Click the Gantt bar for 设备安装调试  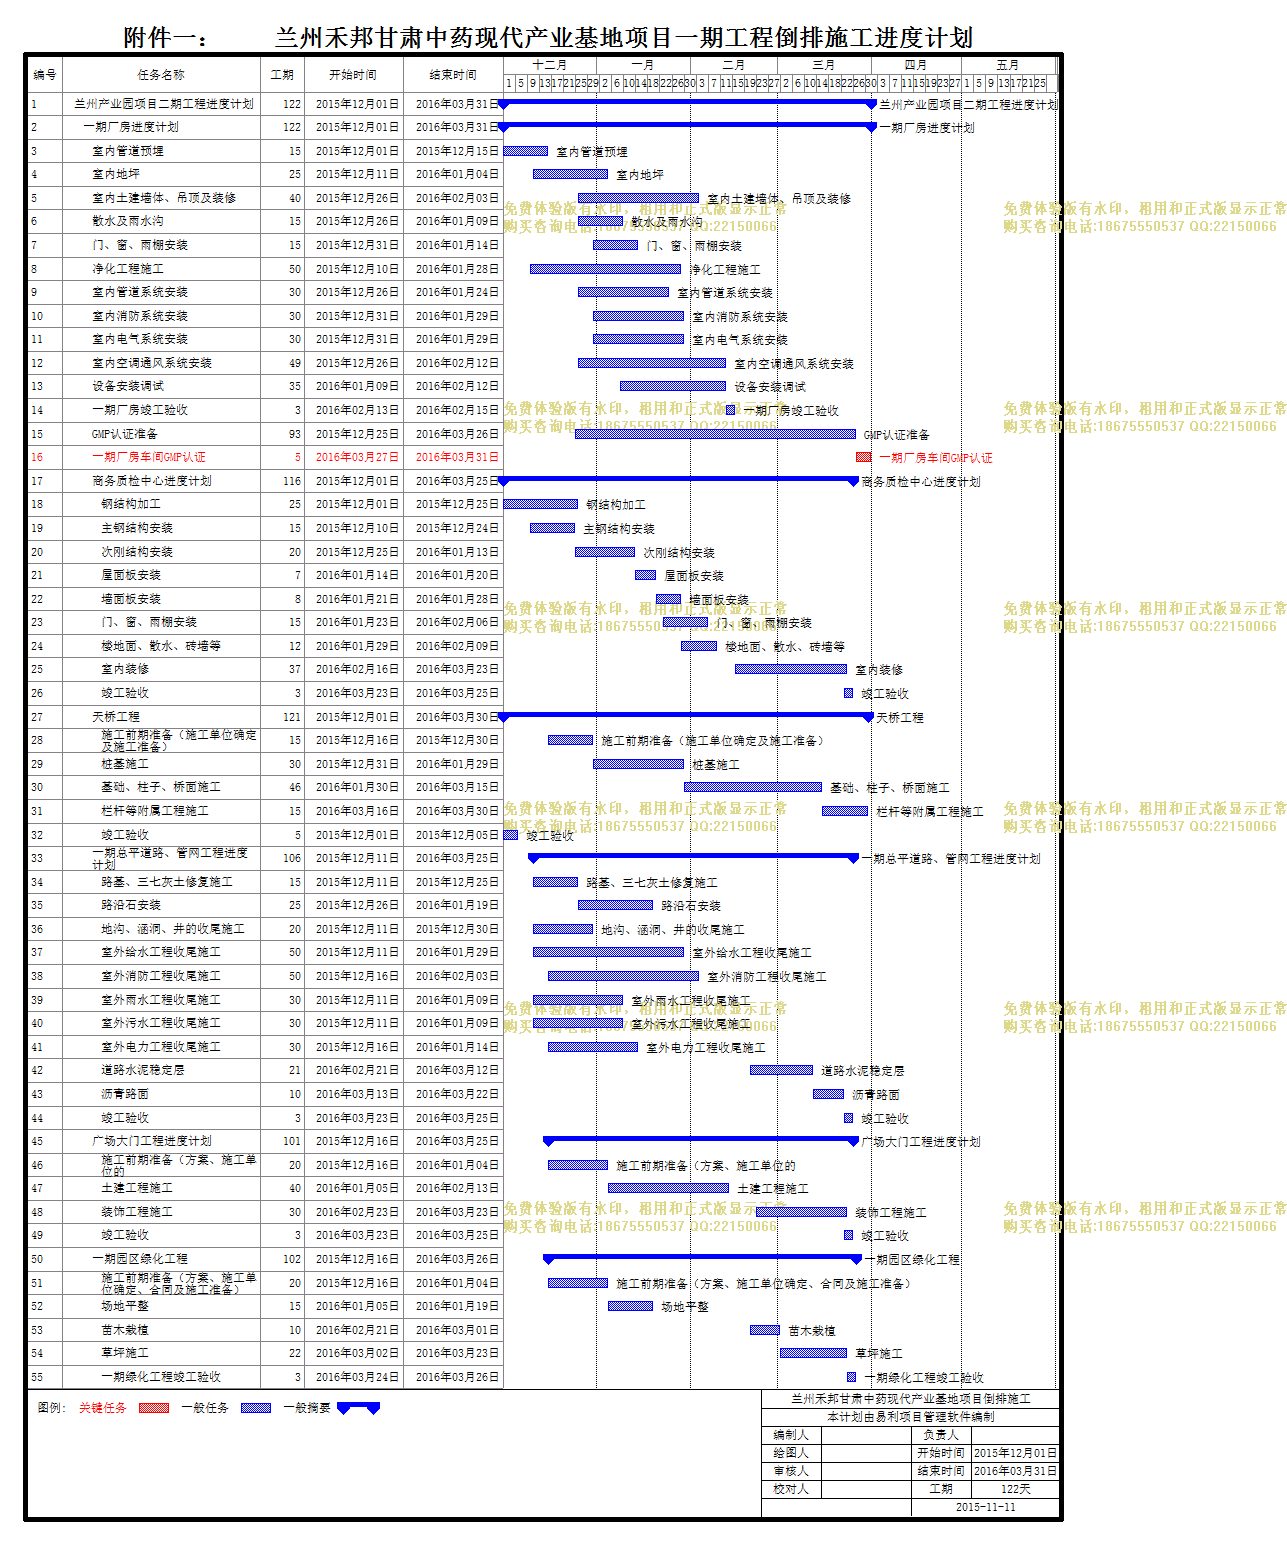673,386
